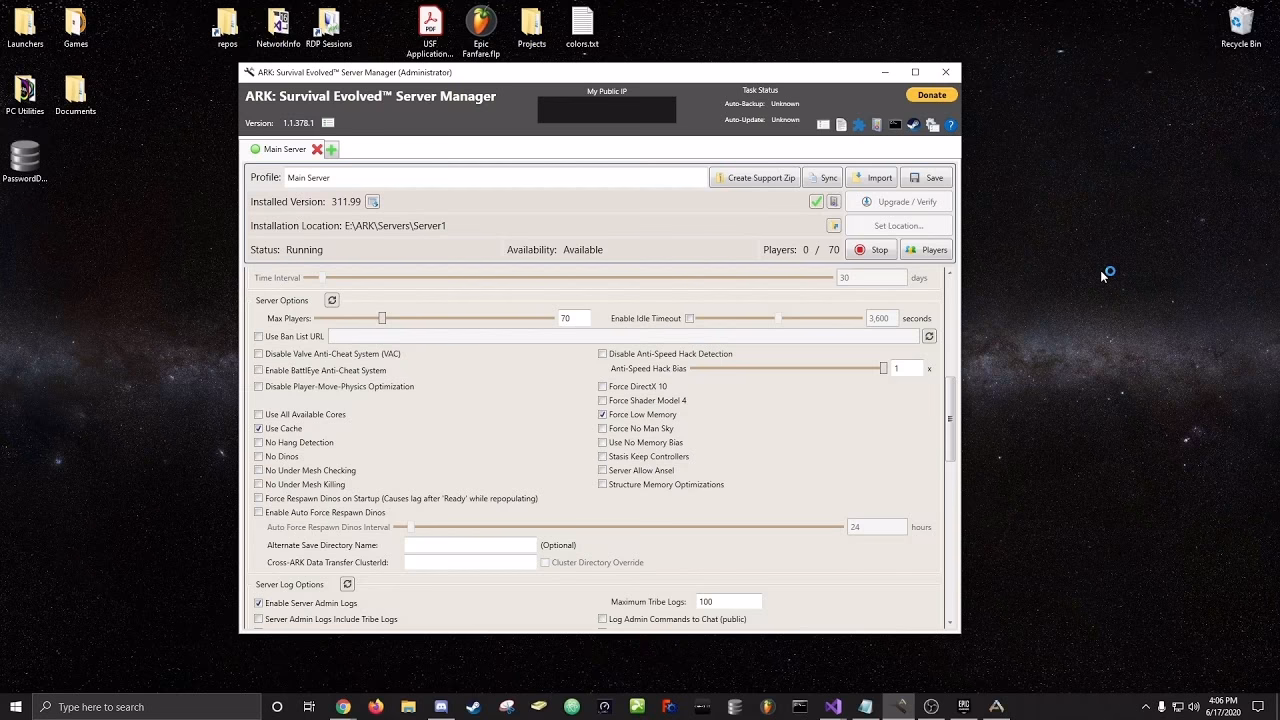Click the Windows taskbar search box
1280x720 pixels.
[148, 707]
